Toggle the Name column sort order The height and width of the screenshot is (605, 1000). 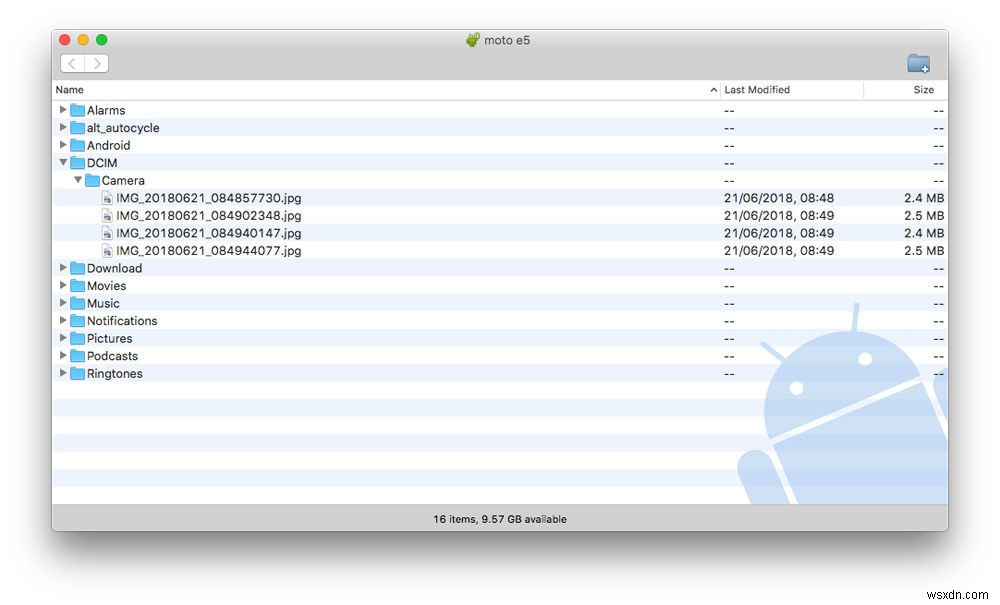(x=70, y=89)
